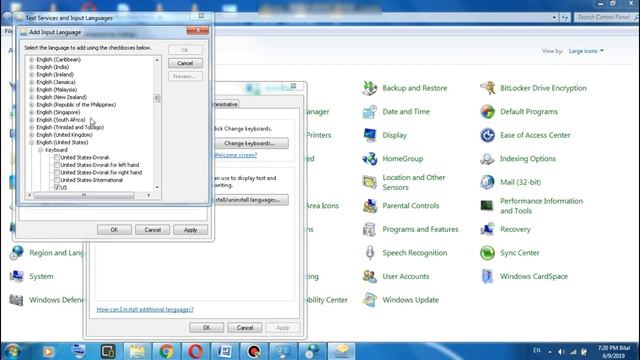Expand the English (Singapore) tree node

(x=31, y=112)
